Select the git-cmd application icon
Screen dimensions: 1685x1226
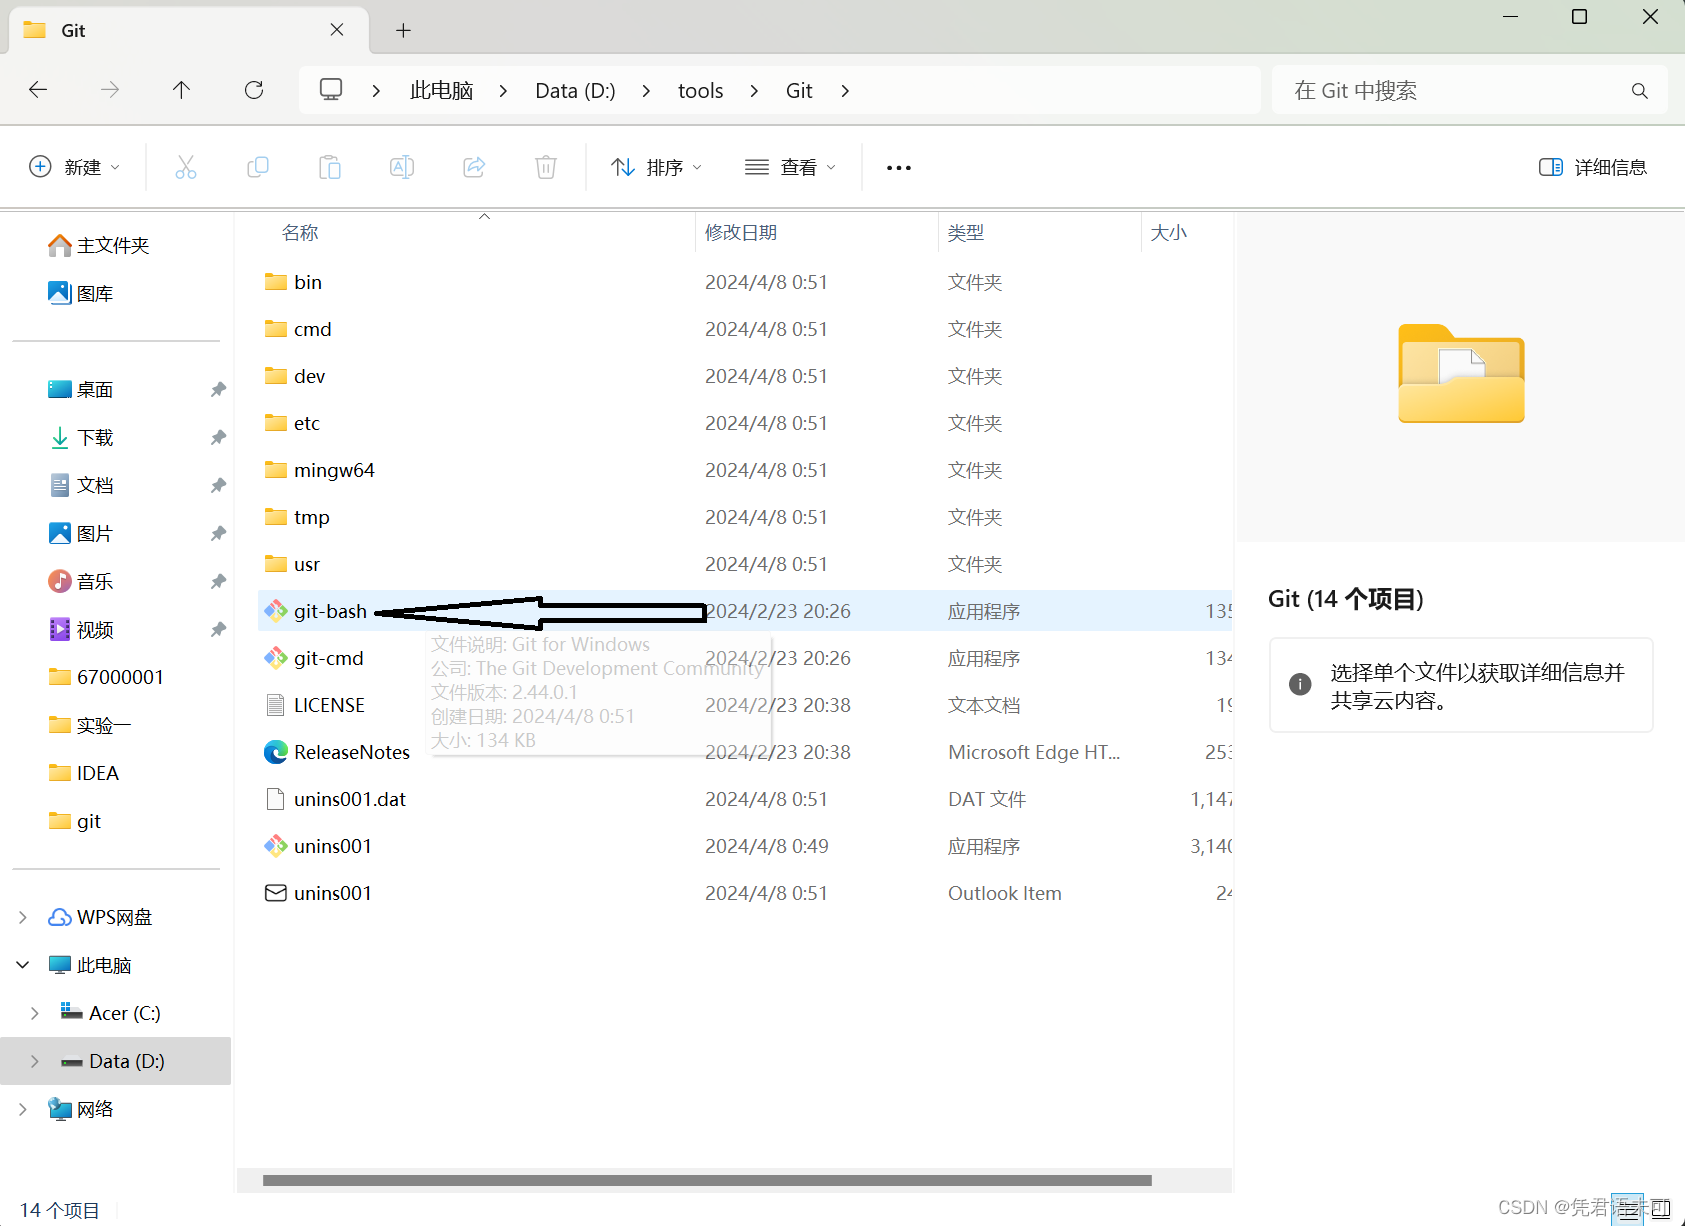[276, 657]
